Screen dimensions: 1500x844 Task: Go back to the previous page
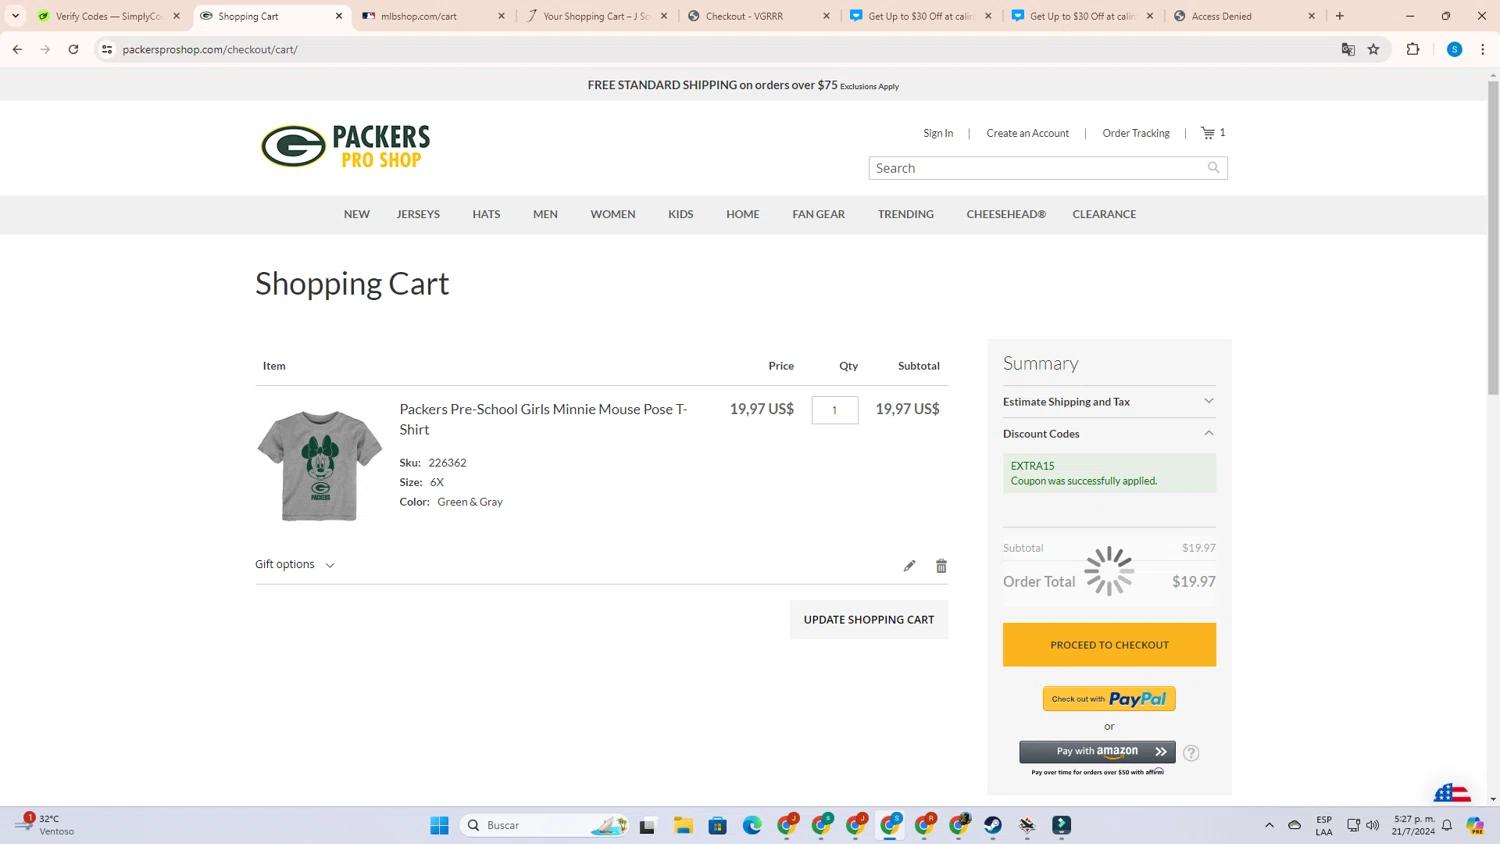[x=17, y=49]
